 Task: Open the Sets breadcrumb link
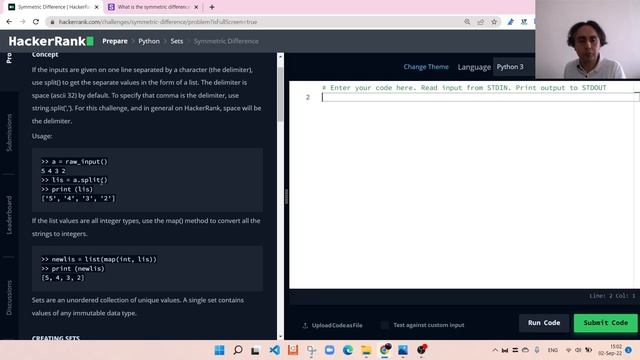click(x=177, y=41)
